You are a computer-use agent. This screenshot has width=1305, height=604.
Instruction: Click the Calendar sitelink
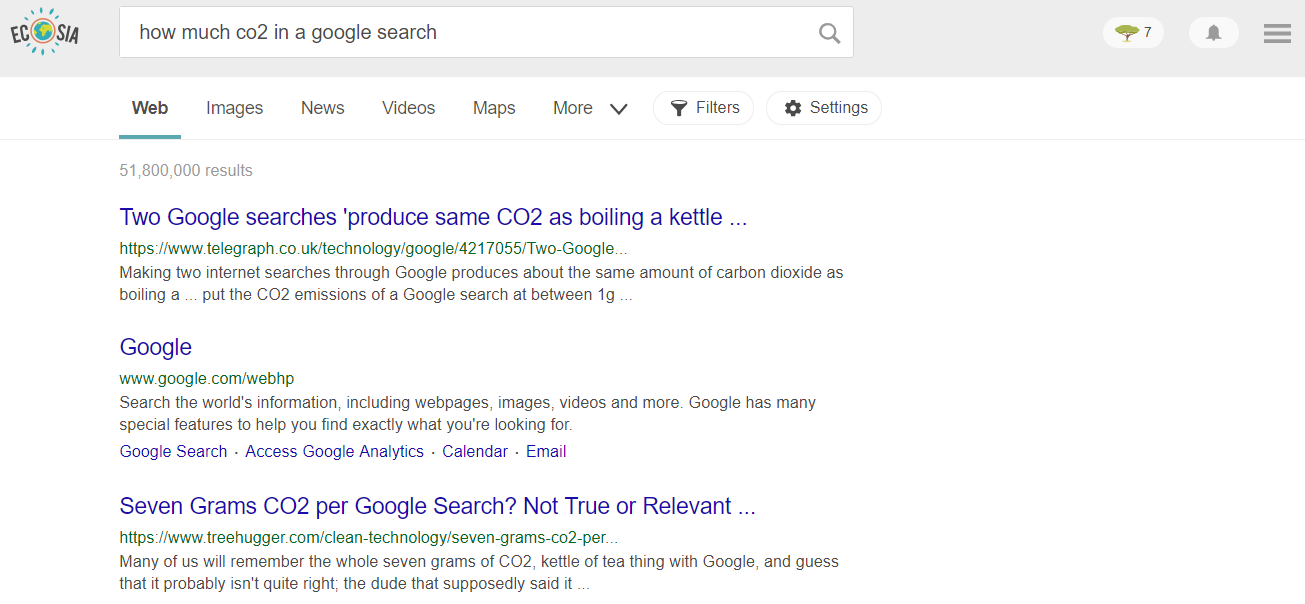(475, 452)
